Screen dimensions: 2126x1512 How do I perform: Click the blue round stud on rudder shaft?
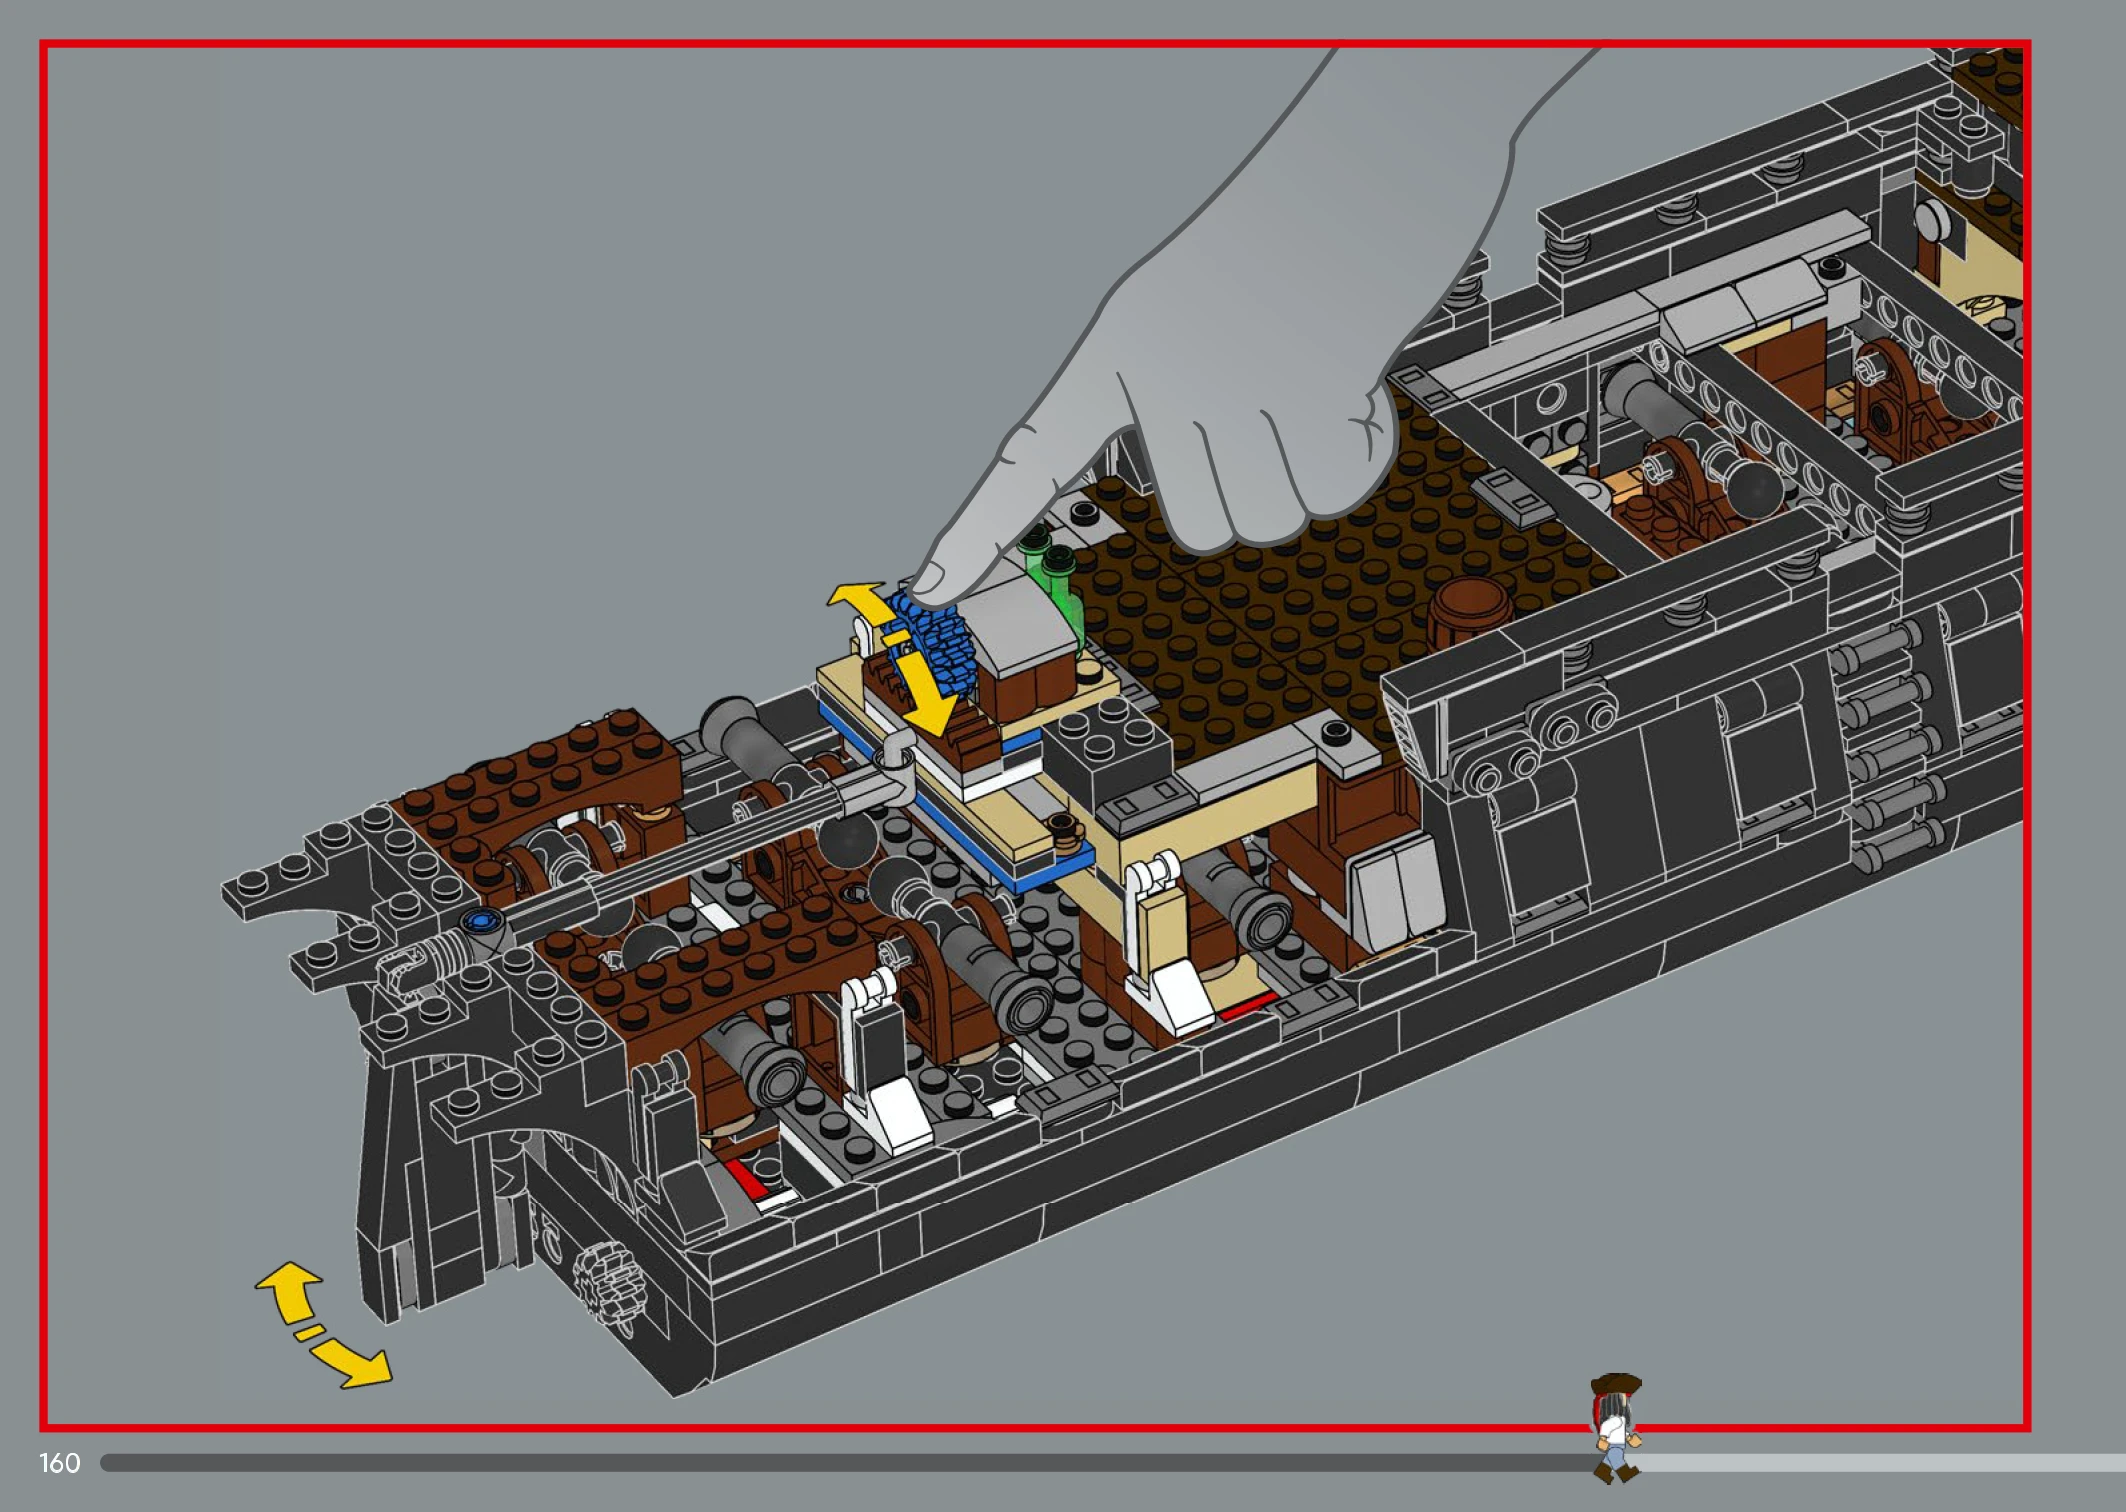[484, 920]
